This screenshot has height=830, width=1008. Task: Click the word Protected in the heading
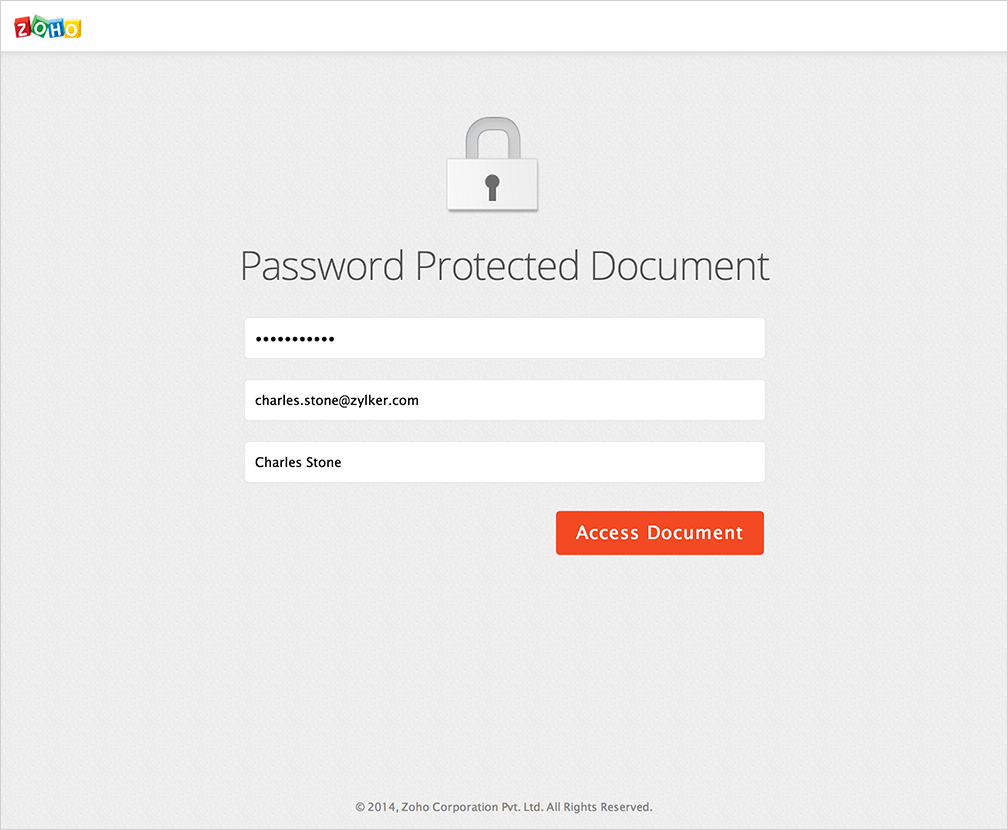tap(497, 267)
